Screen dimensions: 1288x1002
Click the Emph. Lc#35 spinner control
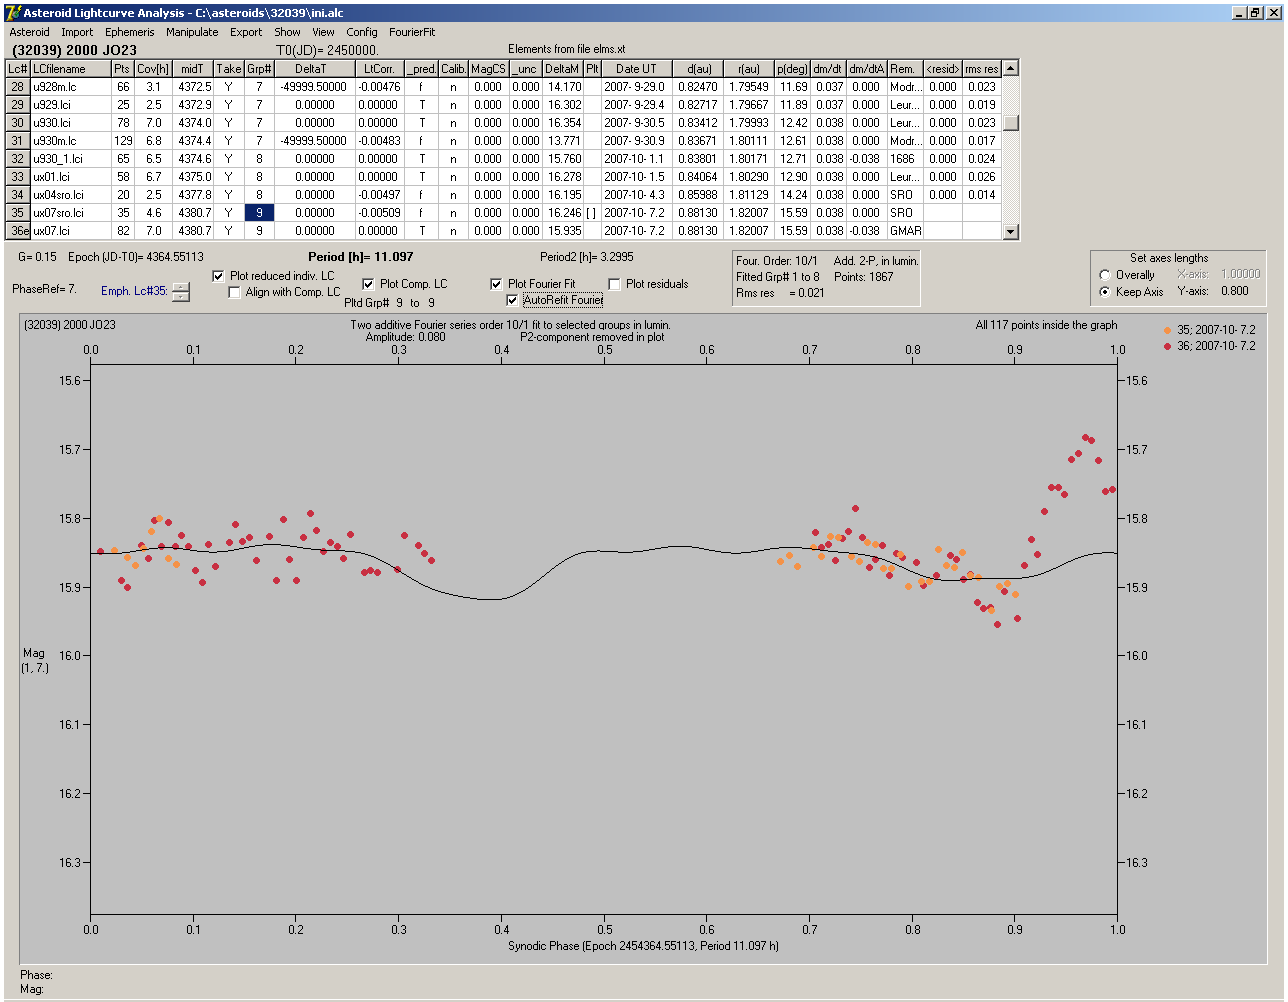(180, 292)
